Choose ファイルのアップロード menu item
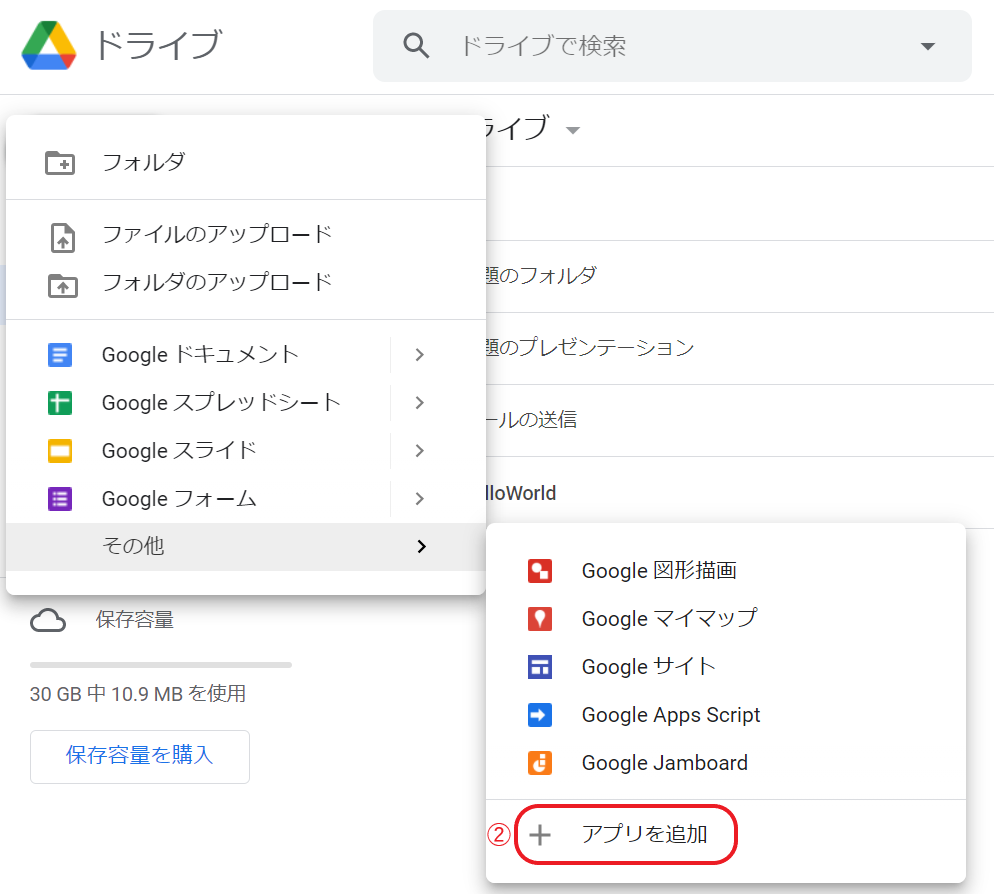The image size is (994, 894). (246, 235)
